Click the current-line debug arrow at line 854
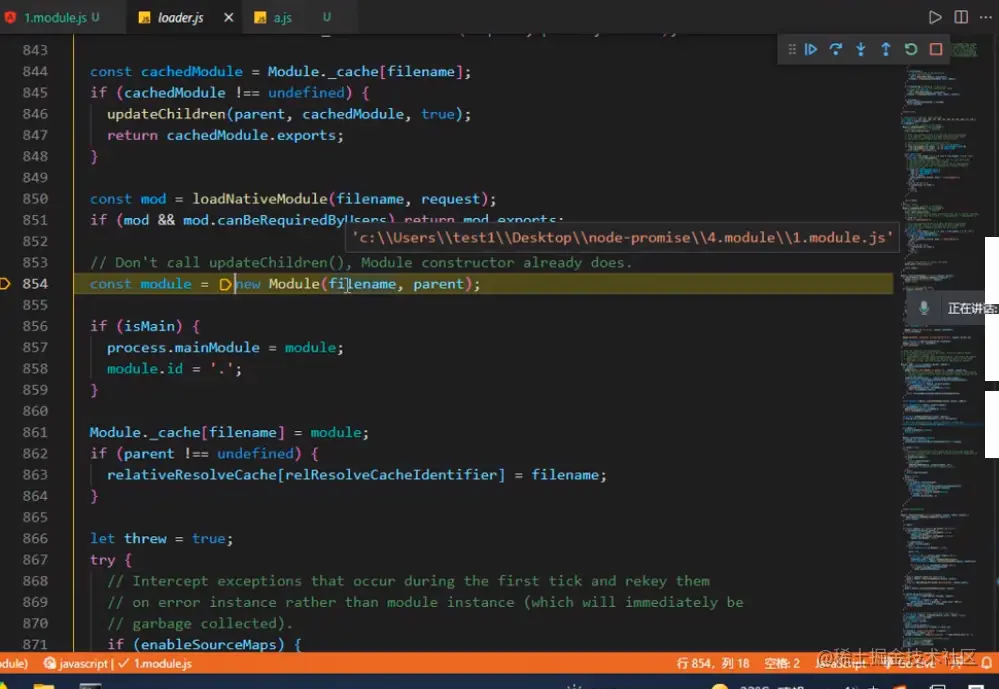Screen dimensions: 999x689 (x=5, y=284)
